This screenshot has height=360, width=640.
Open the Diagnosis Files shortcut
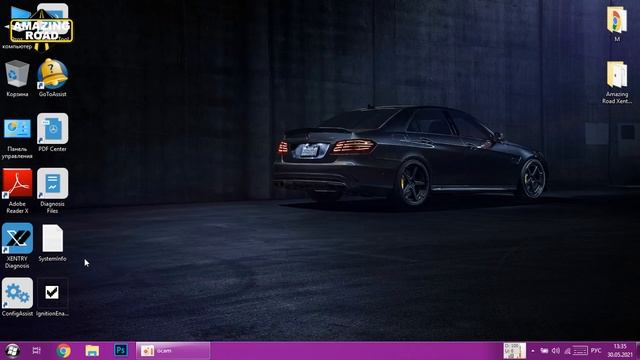52,191
